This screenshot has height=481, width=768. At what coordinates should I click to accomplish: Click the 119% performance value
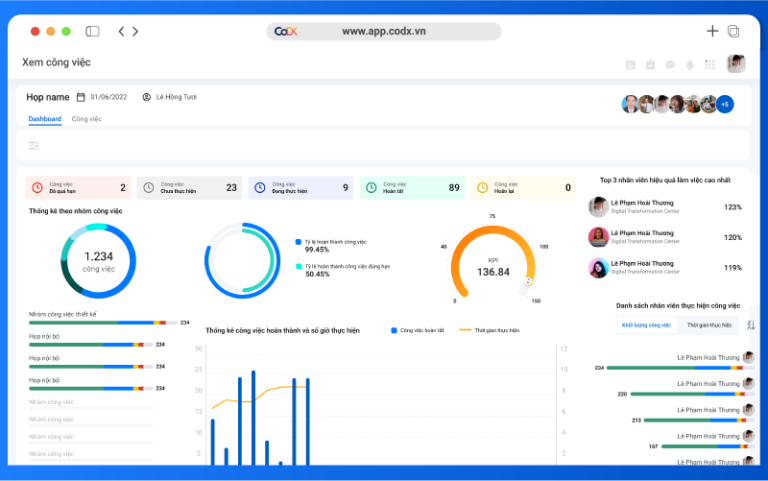pyautogui.click(x=733, y=268)
